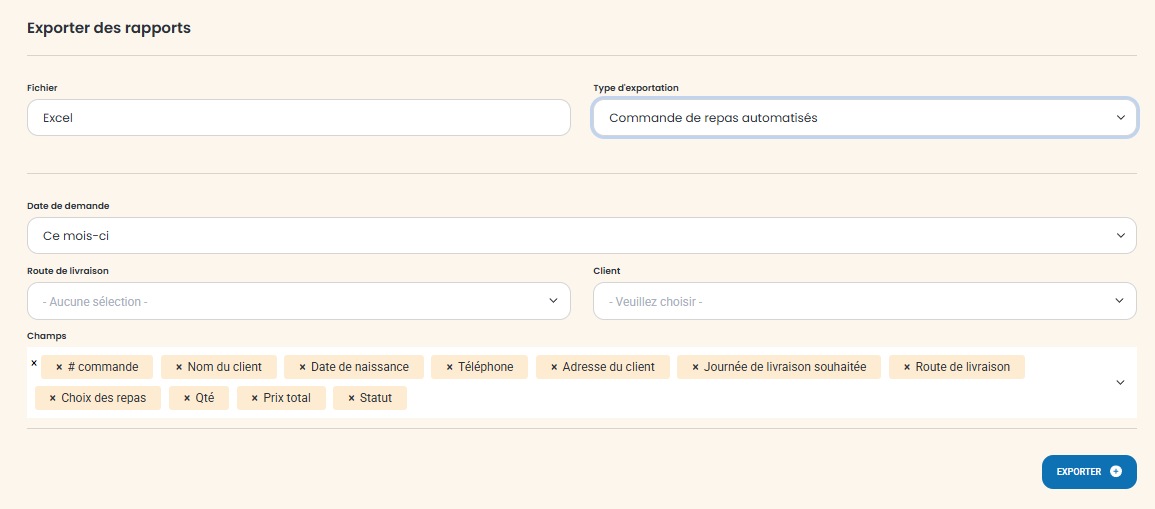Clear all selected fields in Champs
The width and height of the screenshot is (1155, 509).
(34, 363)
